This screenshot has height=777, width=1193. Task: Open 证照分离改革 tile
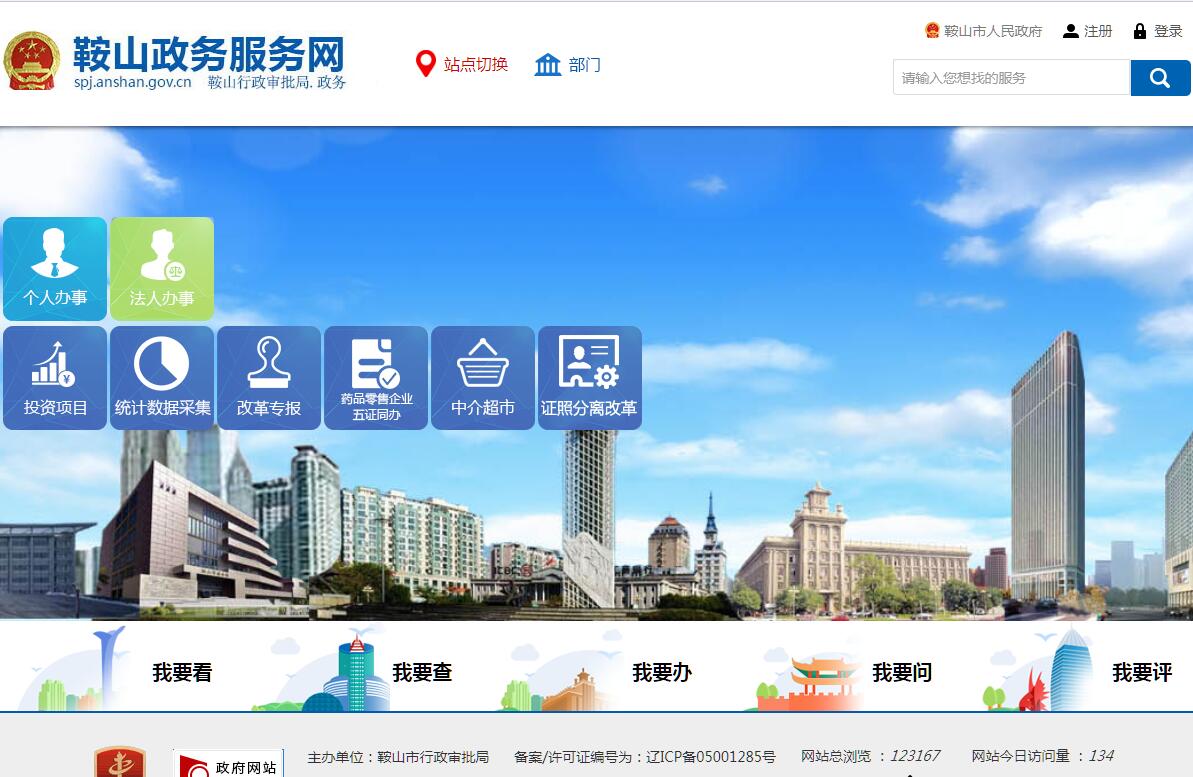[590, 378]
